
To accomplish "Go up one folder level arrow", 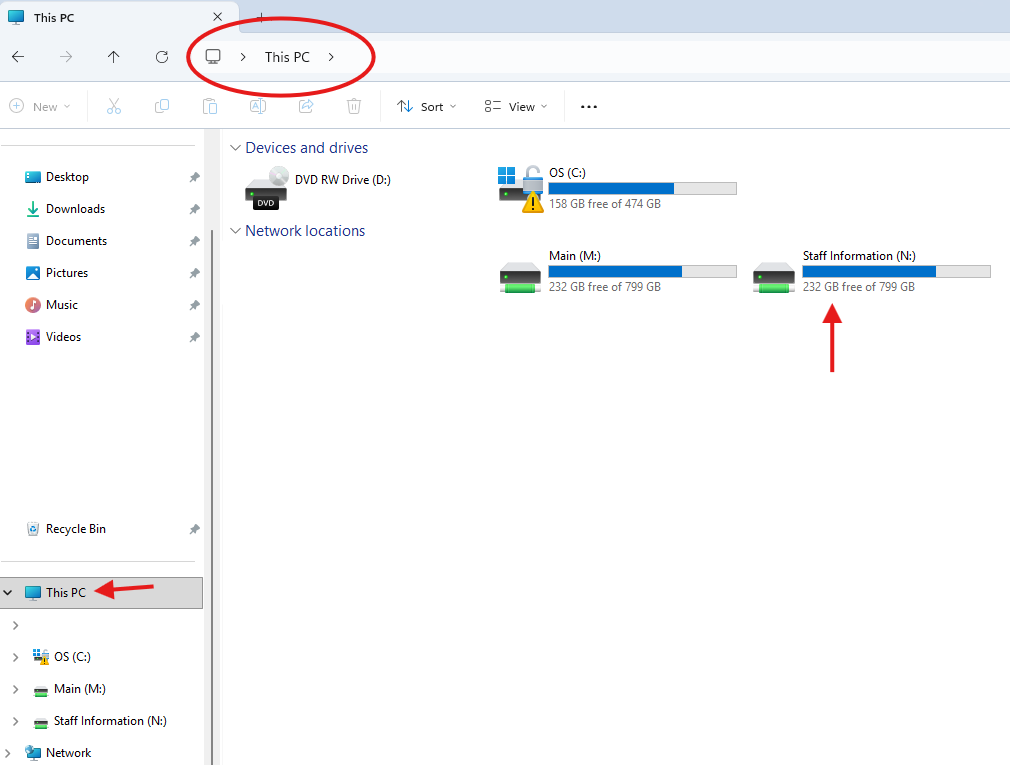I will tap(113, 57).
